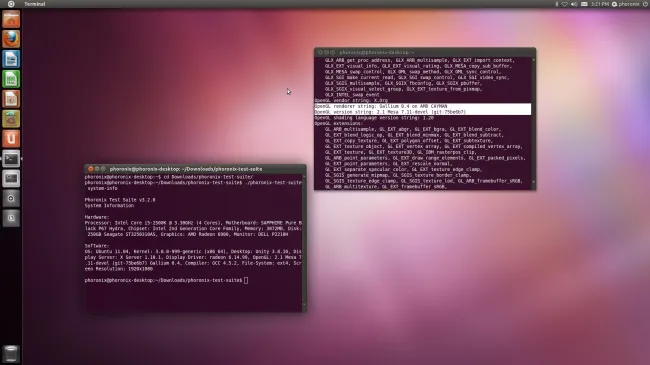Click the clock showing 3:21 PM
Screen dimensions: 650x365
pos(600,4)
